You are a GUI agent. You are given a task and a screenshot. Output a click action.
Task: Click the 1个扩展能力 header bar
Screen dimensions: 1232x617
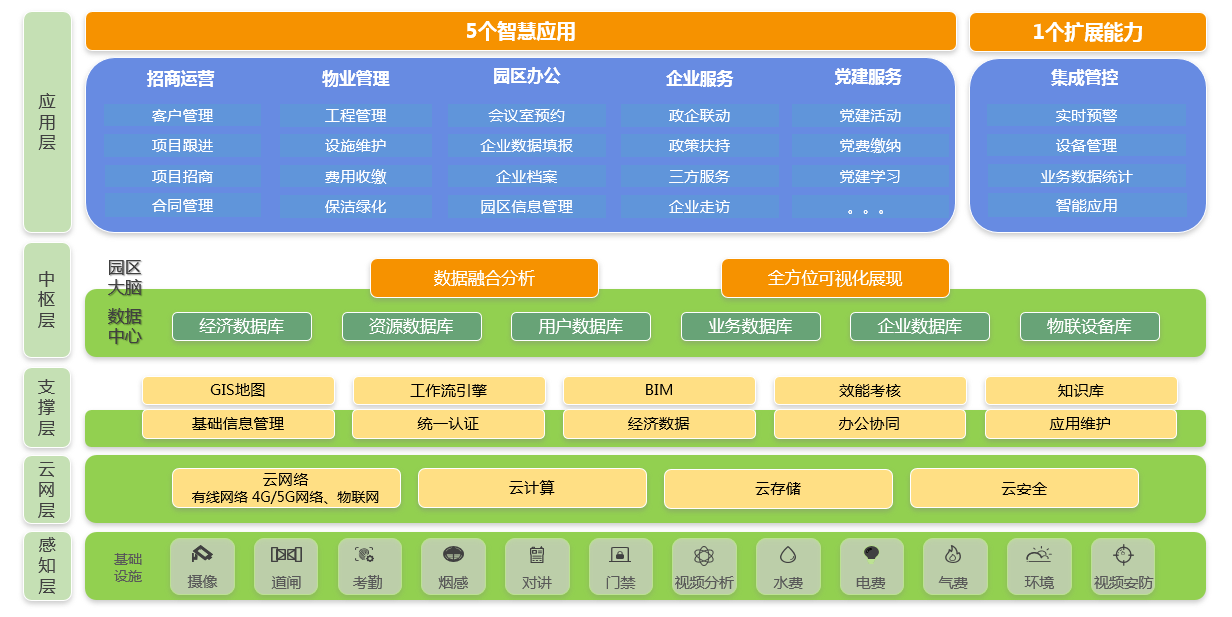[x=1088, y=32]
